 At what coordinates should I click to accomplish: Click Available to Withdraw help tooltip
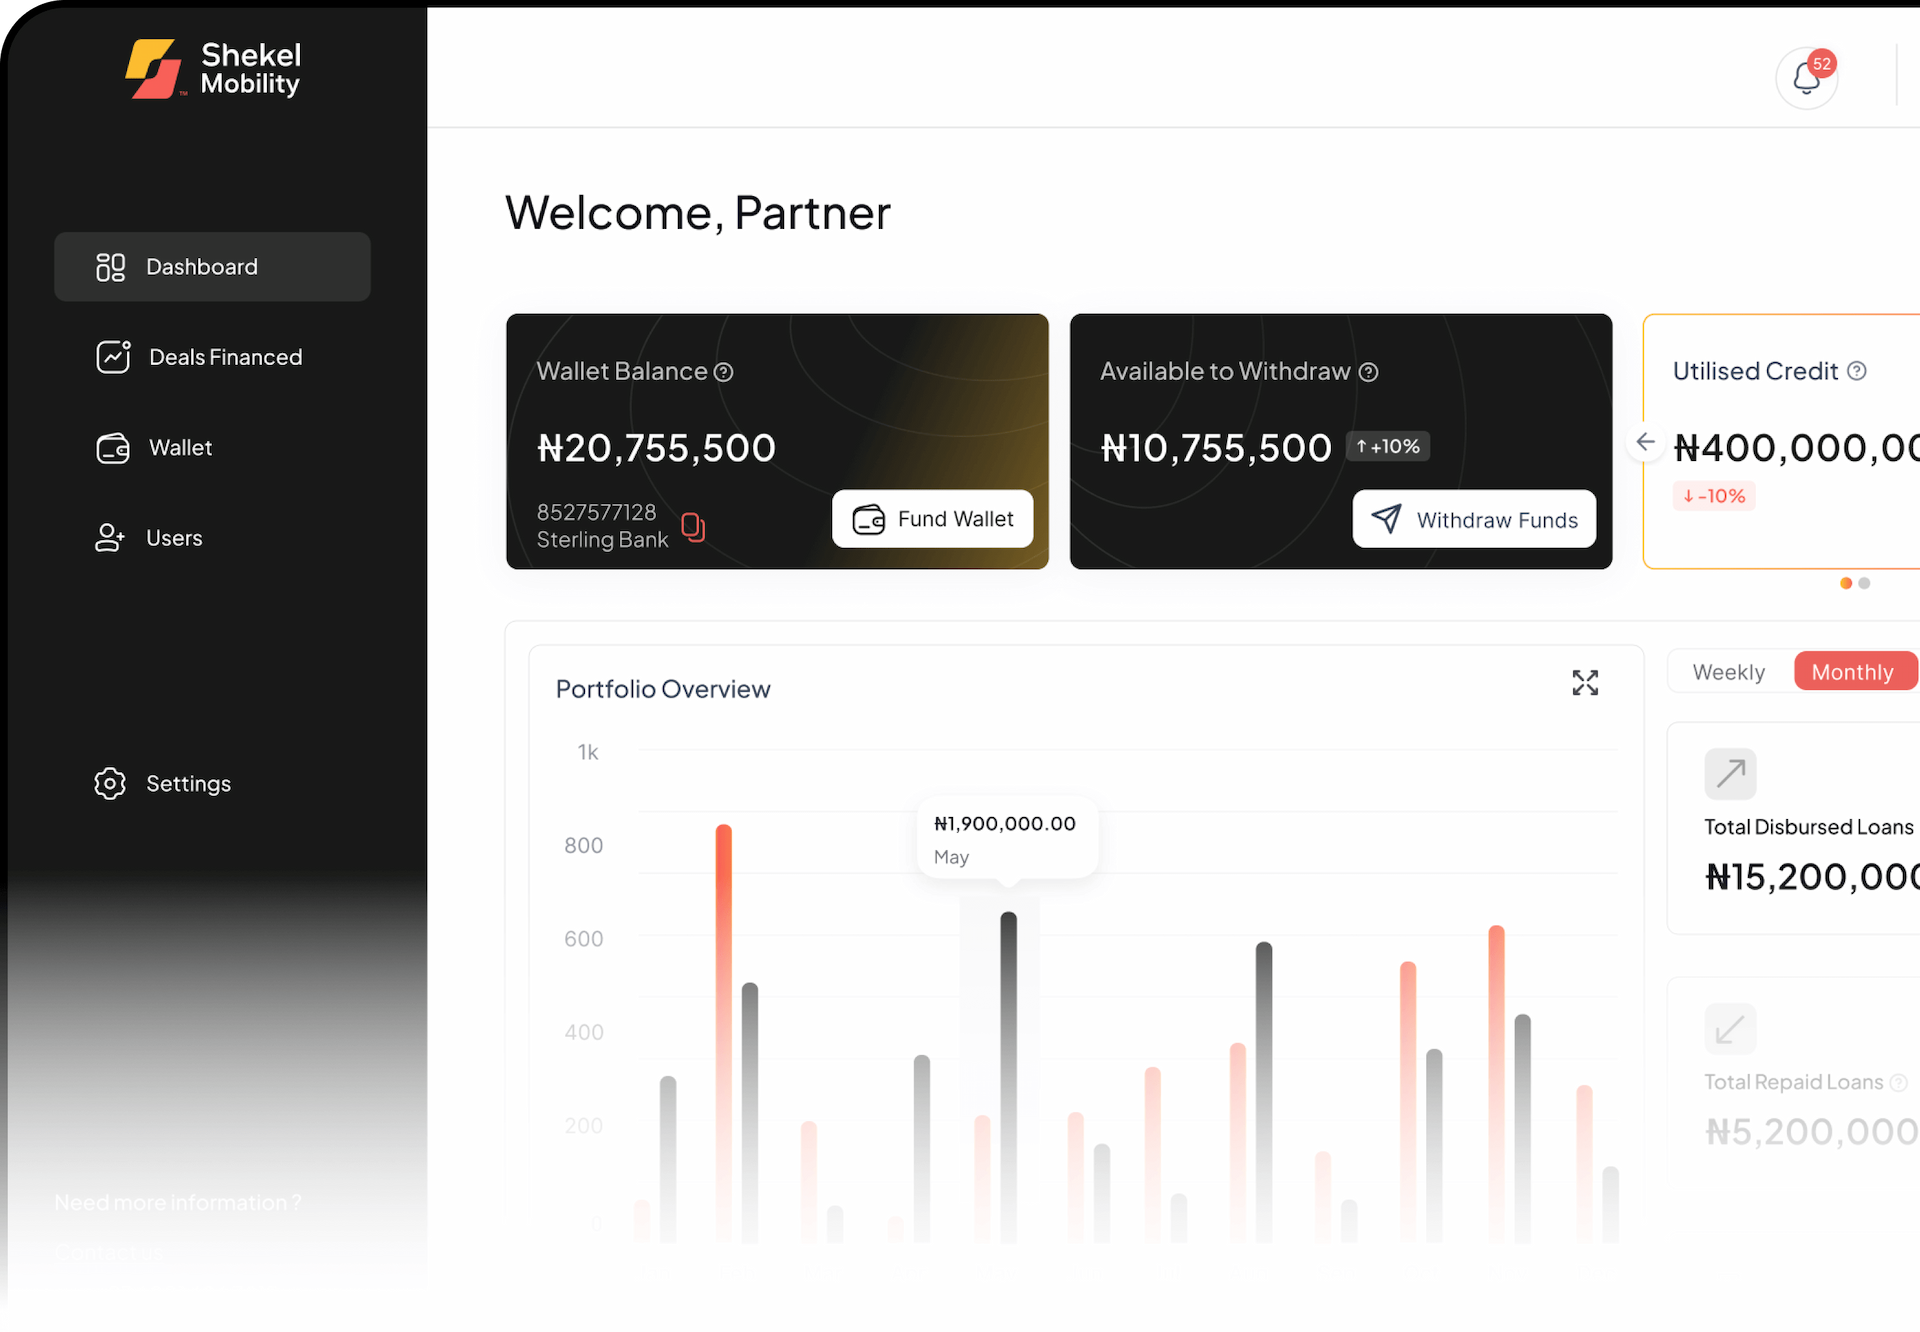(x=1369, y=371)
